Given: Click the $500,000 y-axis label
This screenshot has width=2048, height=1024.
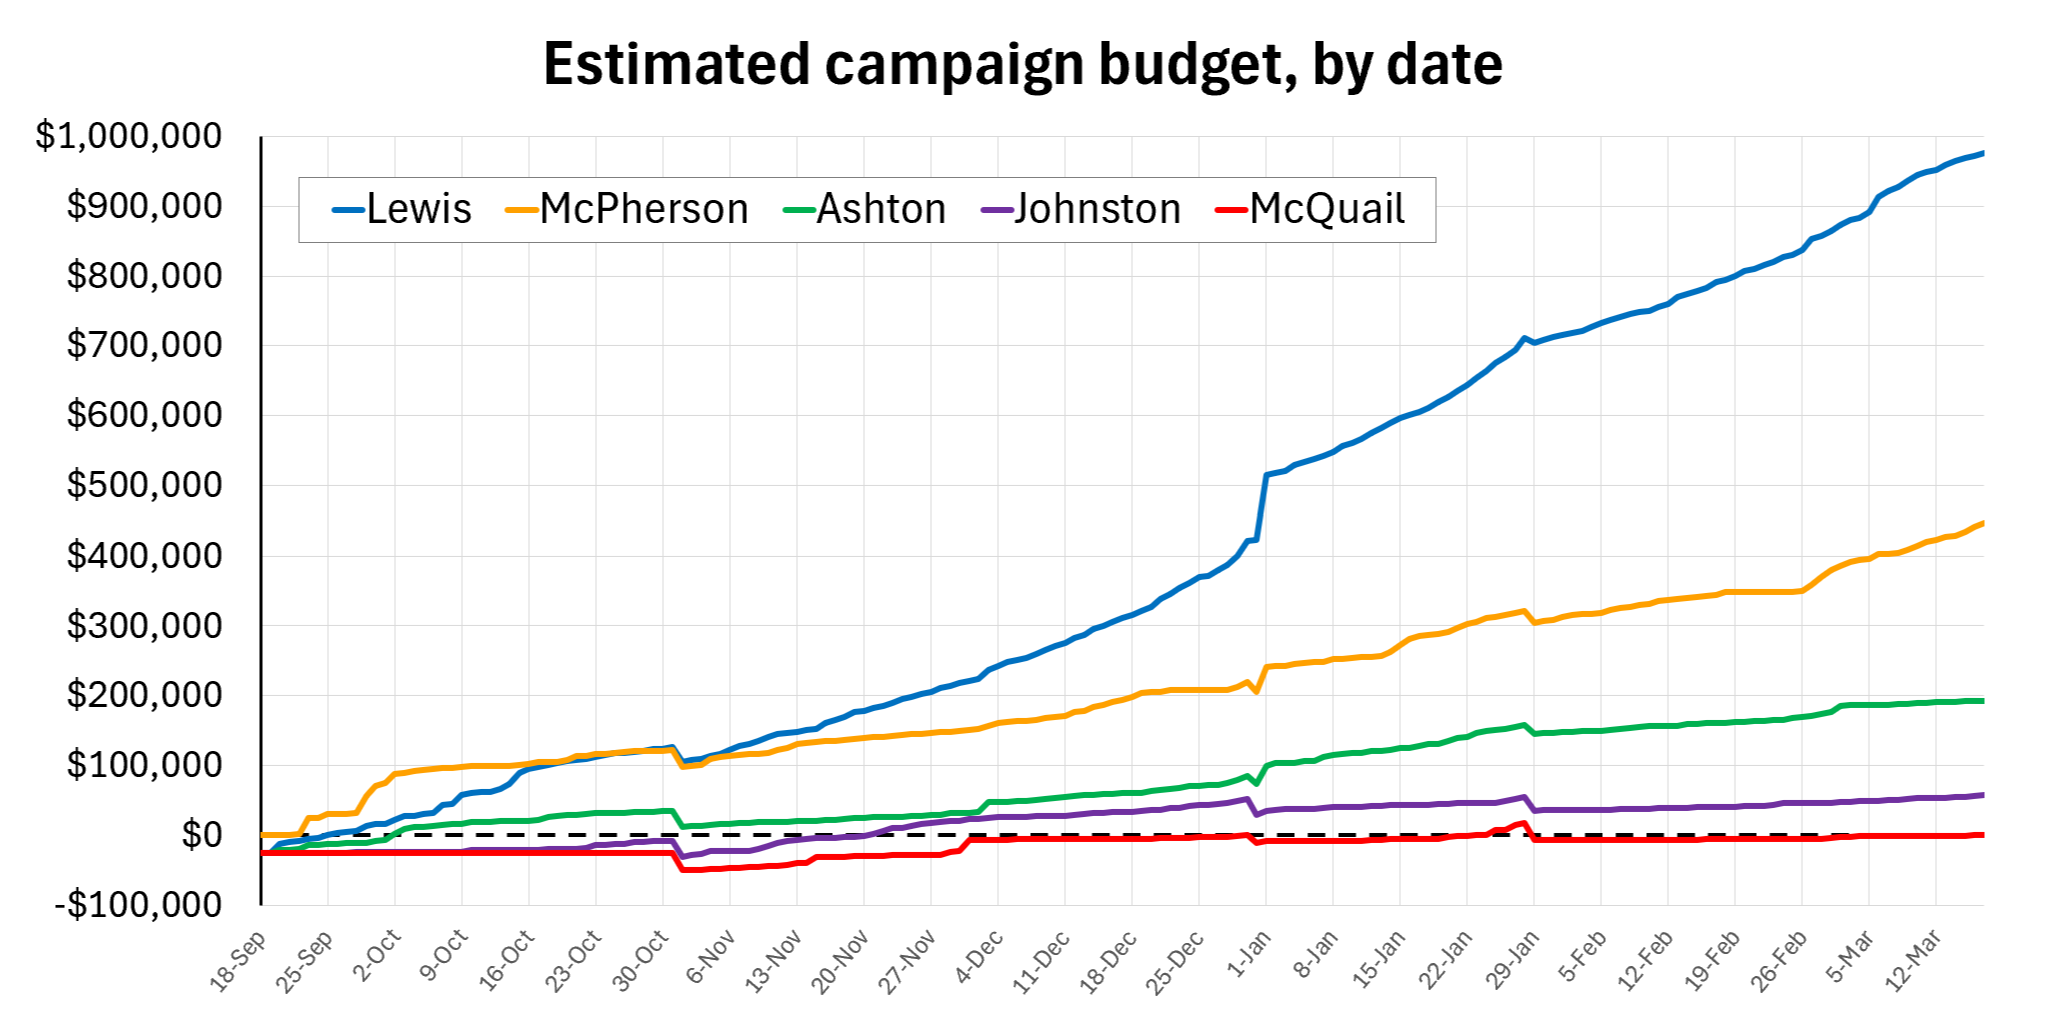Looking at the screenshot, I should click(144, 485).
